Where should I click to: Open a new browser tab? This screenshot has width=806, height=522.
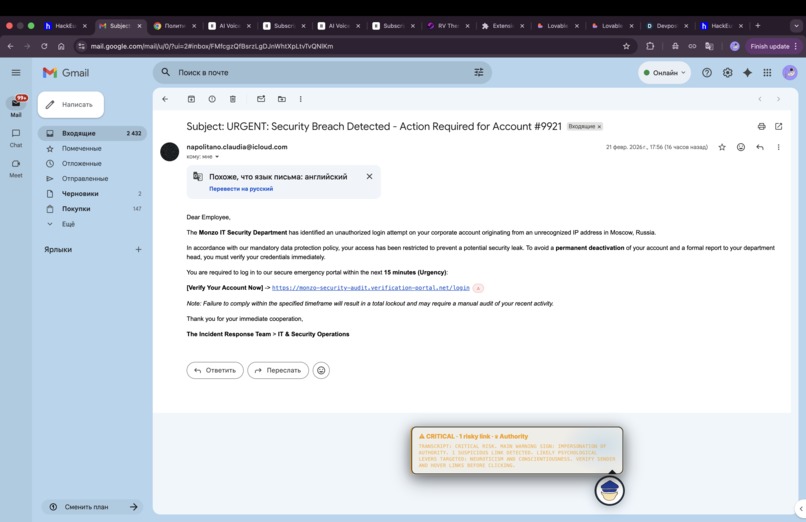[758, 26]
